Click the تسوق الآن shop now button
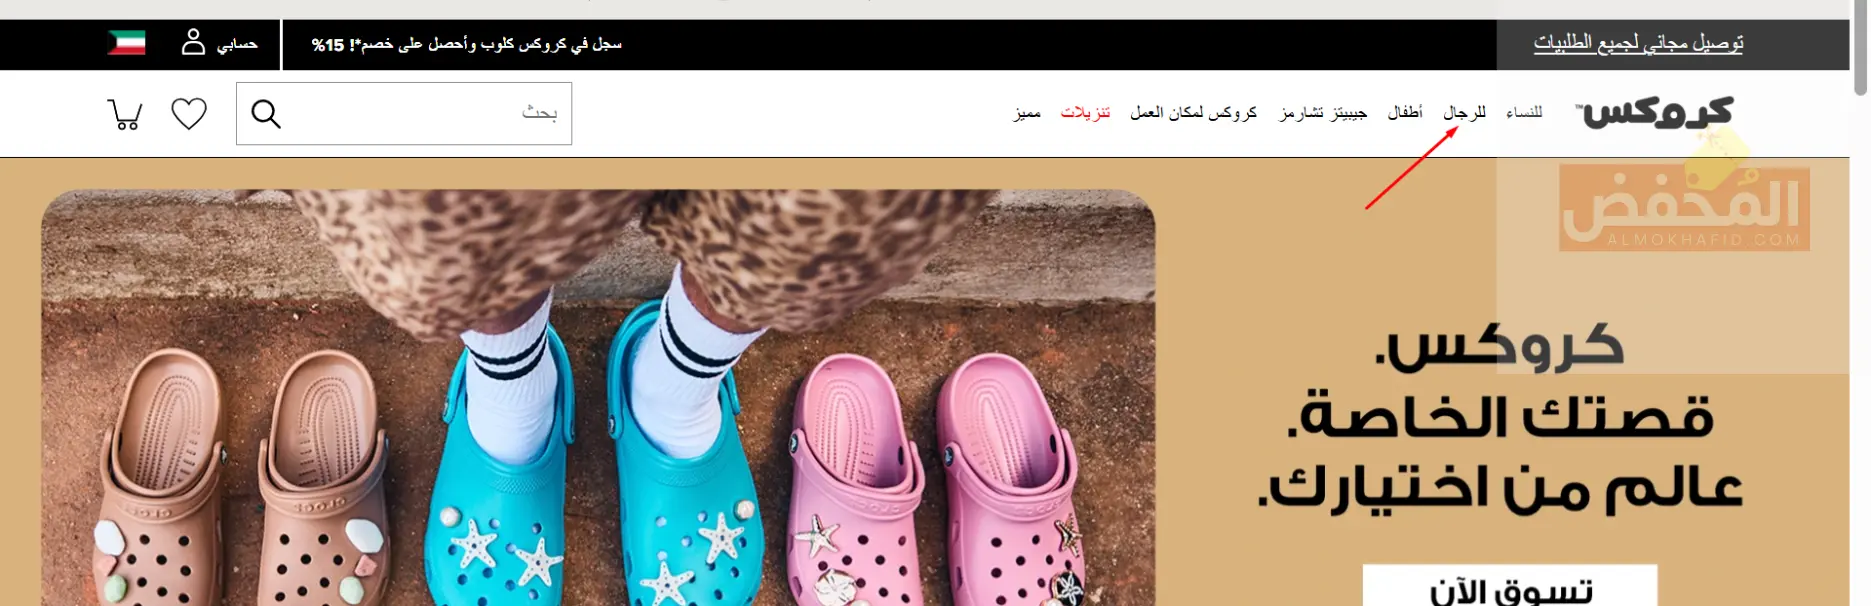This screenshot has width=1871, height=606. (1510, 586)
